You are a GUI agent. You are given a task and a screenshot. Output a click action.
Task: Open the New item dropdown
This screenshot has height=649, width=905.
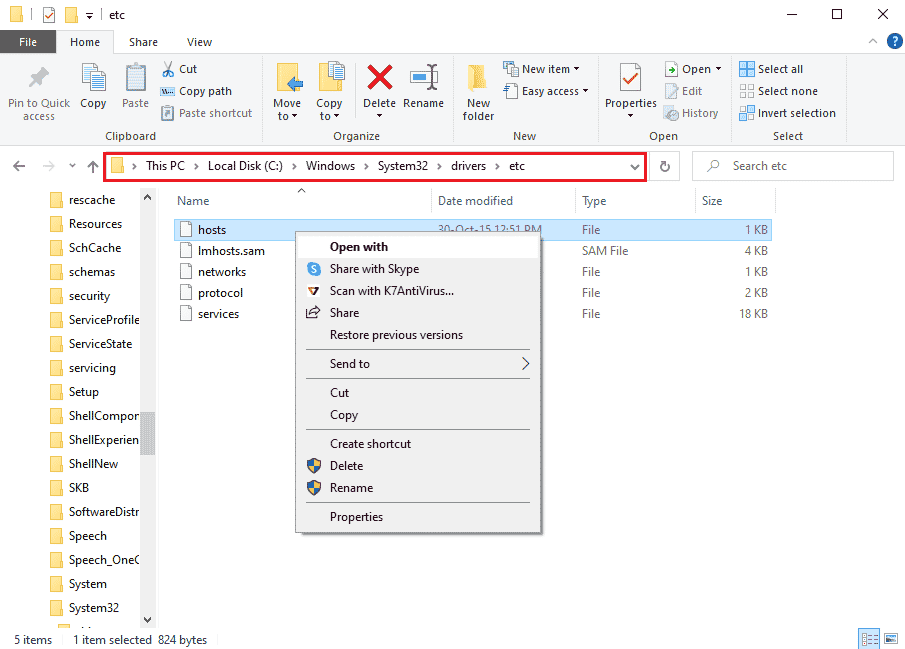(541, 69)
